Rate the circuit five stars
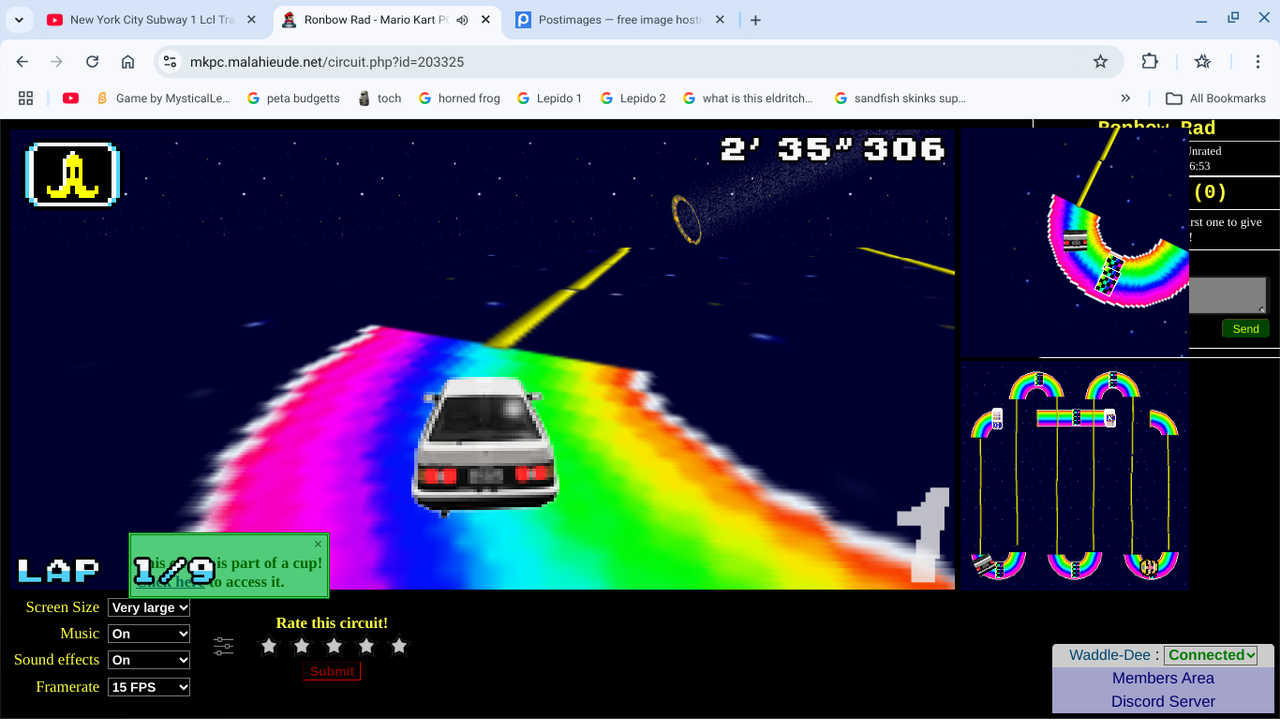Screen dimensions: 1280x720 (399, 646)
